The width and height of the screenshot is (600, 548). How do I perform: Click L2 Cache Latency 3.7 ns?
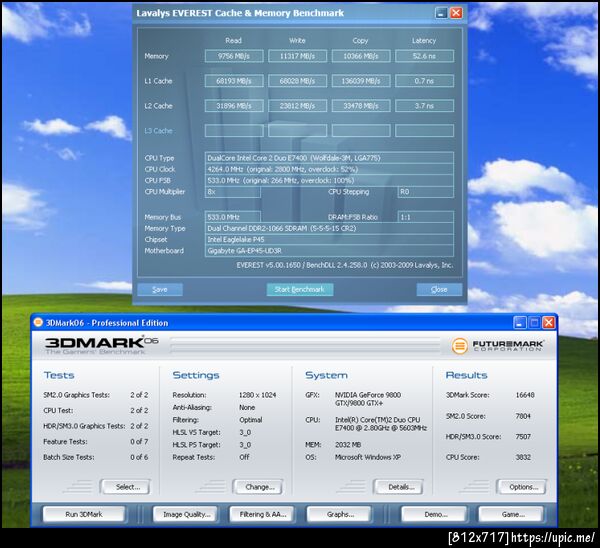424,106
